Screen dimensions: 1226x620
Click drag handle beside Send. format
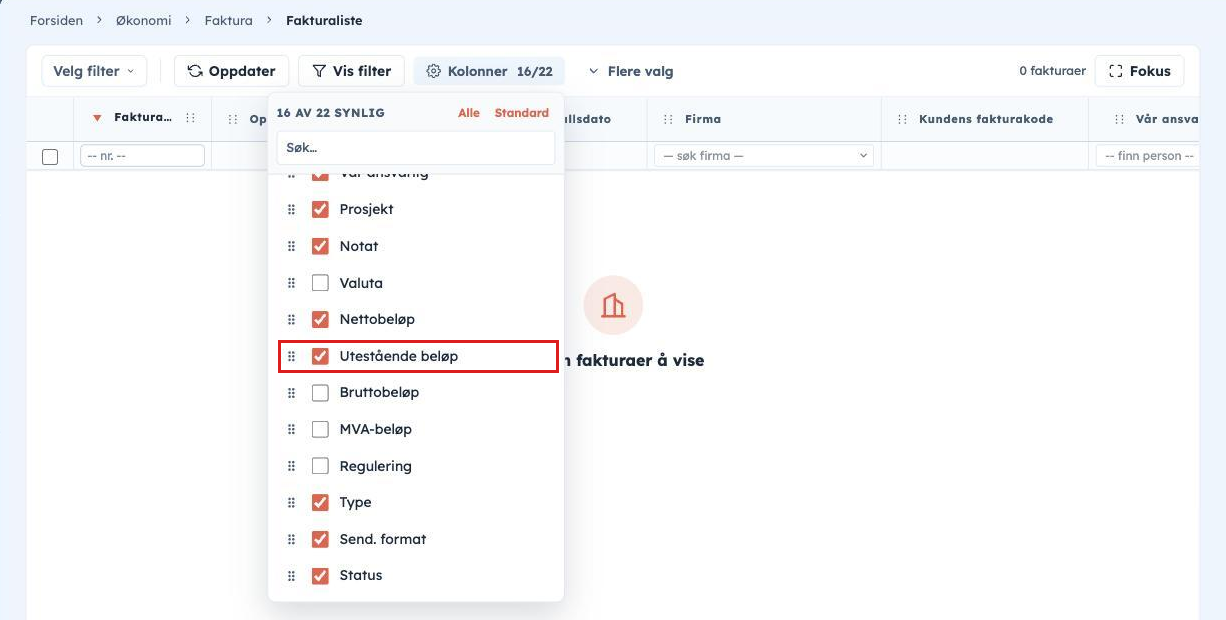[292, 539]
